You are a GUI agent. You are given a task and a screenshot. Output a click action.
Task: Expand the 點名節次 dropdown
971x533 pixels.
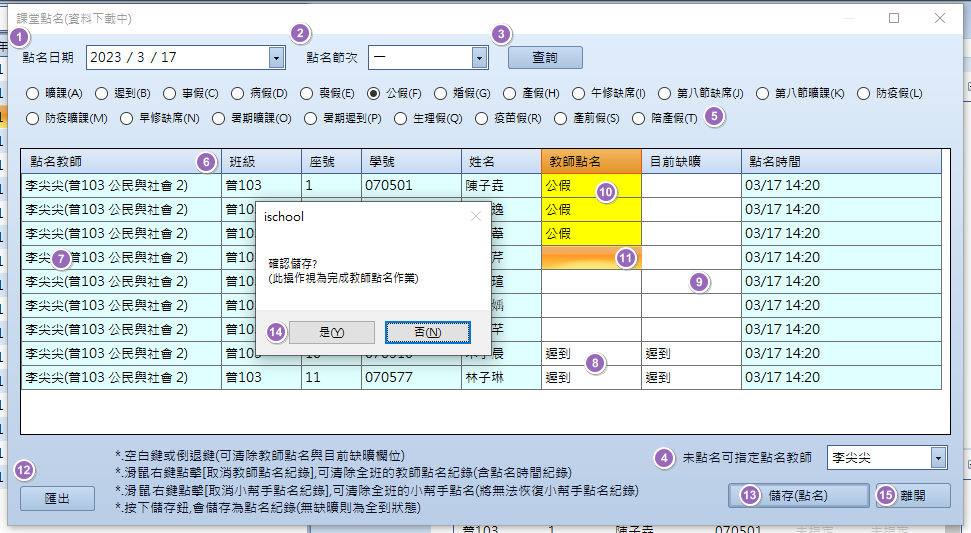pyautogui.click(x=479, y=58)
